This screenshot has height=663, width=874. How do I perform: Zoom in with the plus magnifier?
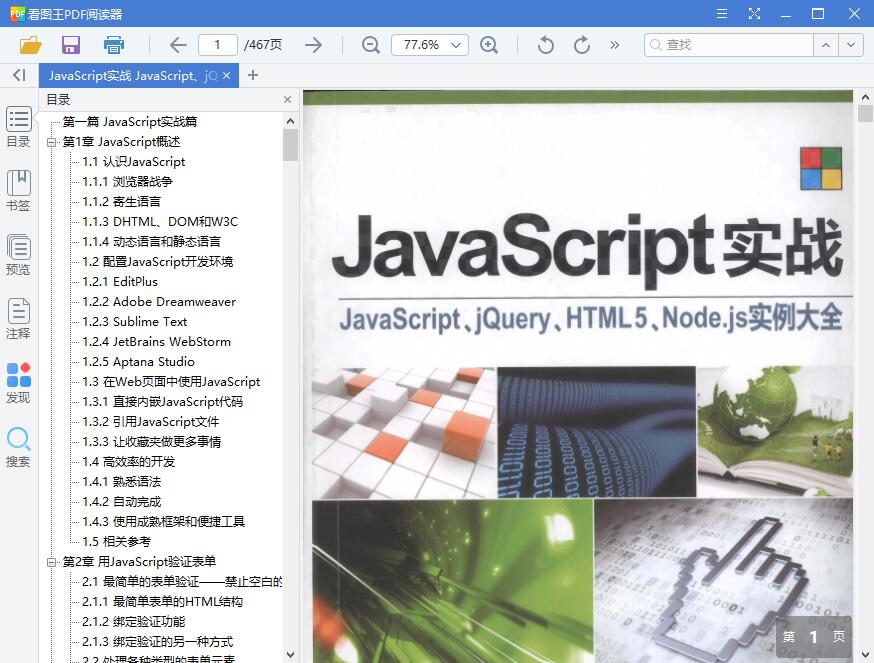pos(489,45)
